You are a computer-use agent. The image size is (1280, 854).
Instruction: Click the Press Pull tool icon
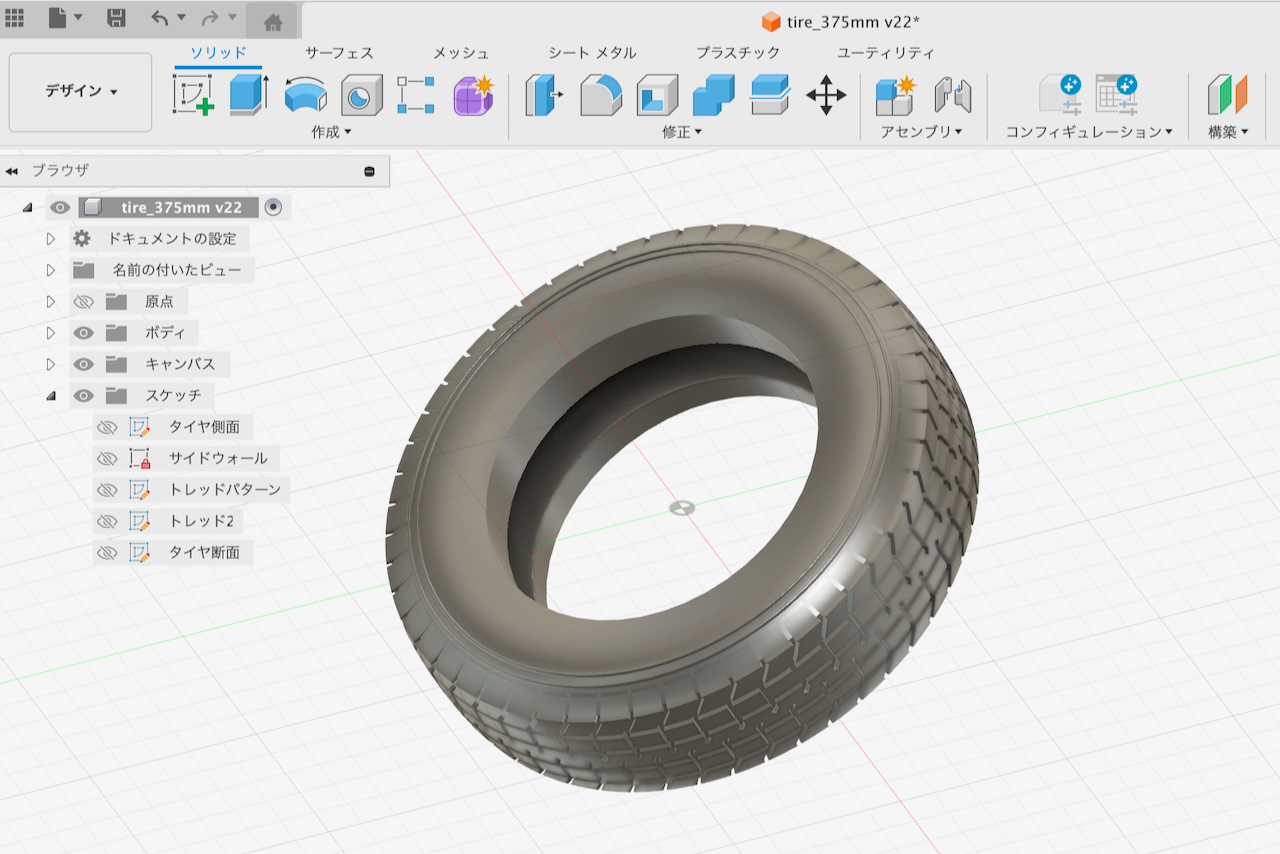544,95
